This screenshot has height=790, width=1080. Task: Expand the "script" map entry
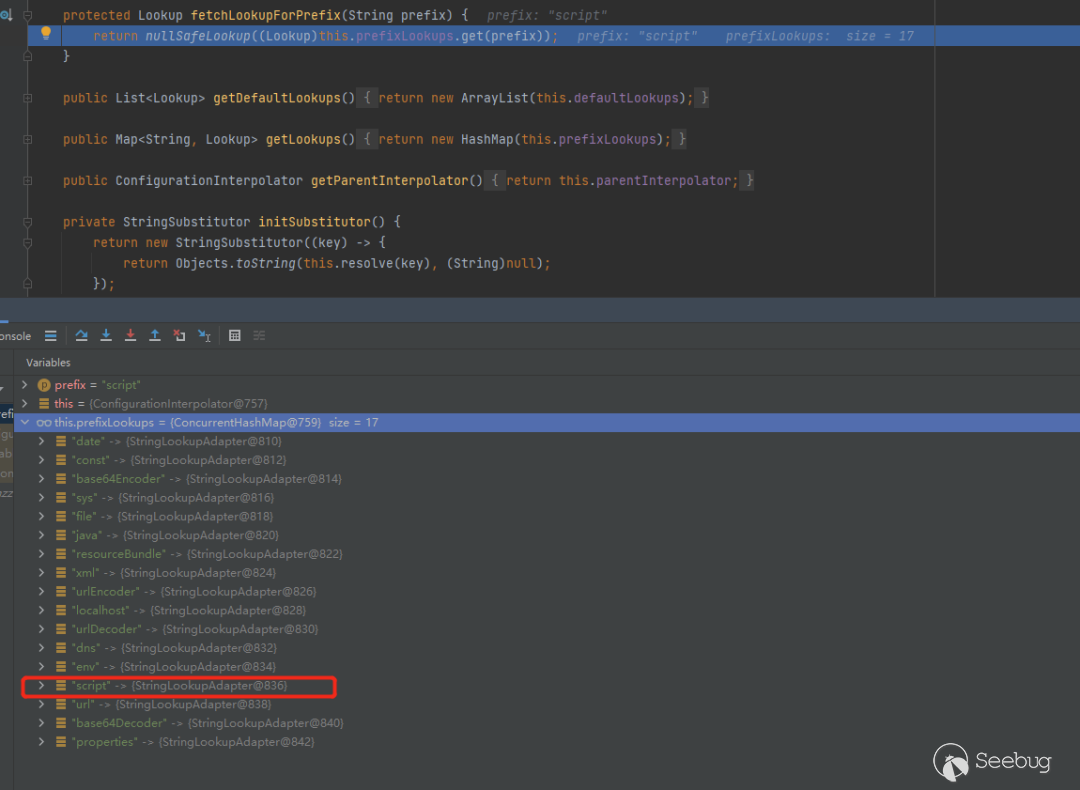point(41,685)
